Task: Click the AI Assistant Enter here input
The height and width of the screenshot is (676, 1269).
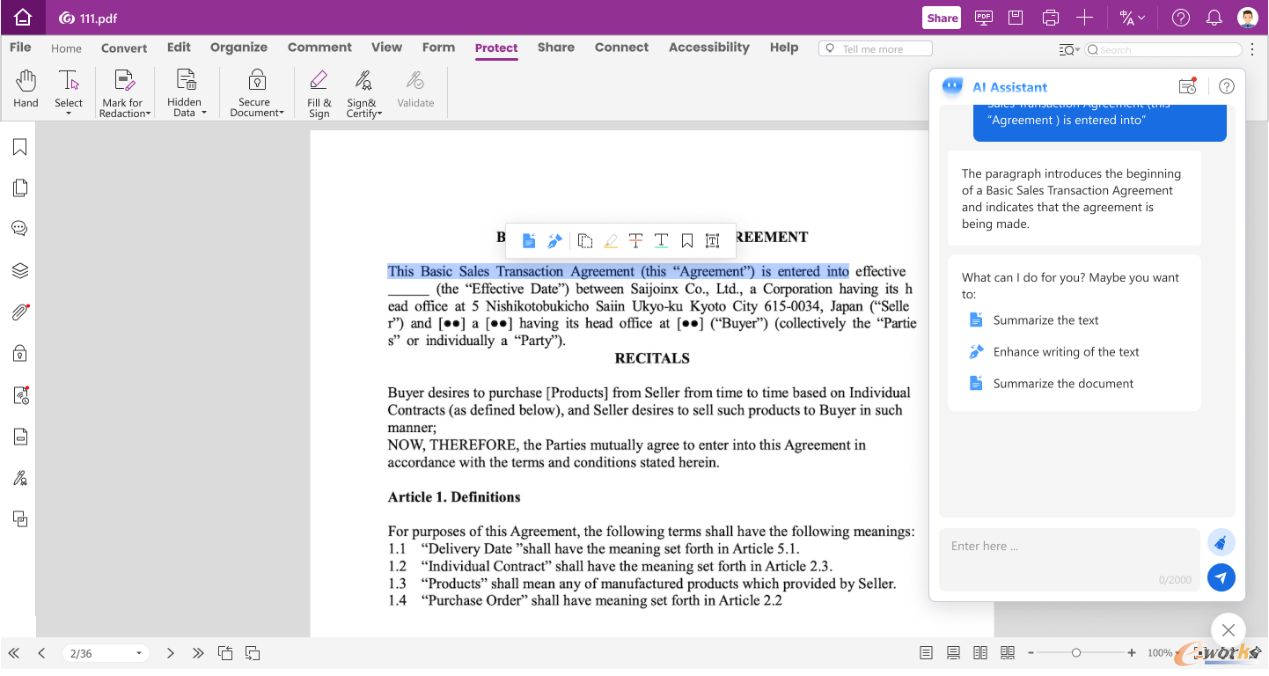Action: [x=1069, y=559]
